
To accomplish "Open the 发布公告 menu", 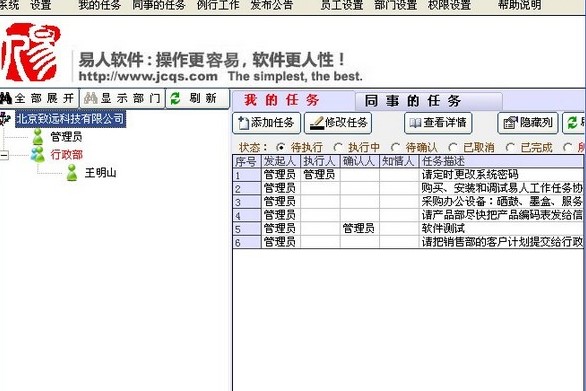I will (x=272, y=5).
